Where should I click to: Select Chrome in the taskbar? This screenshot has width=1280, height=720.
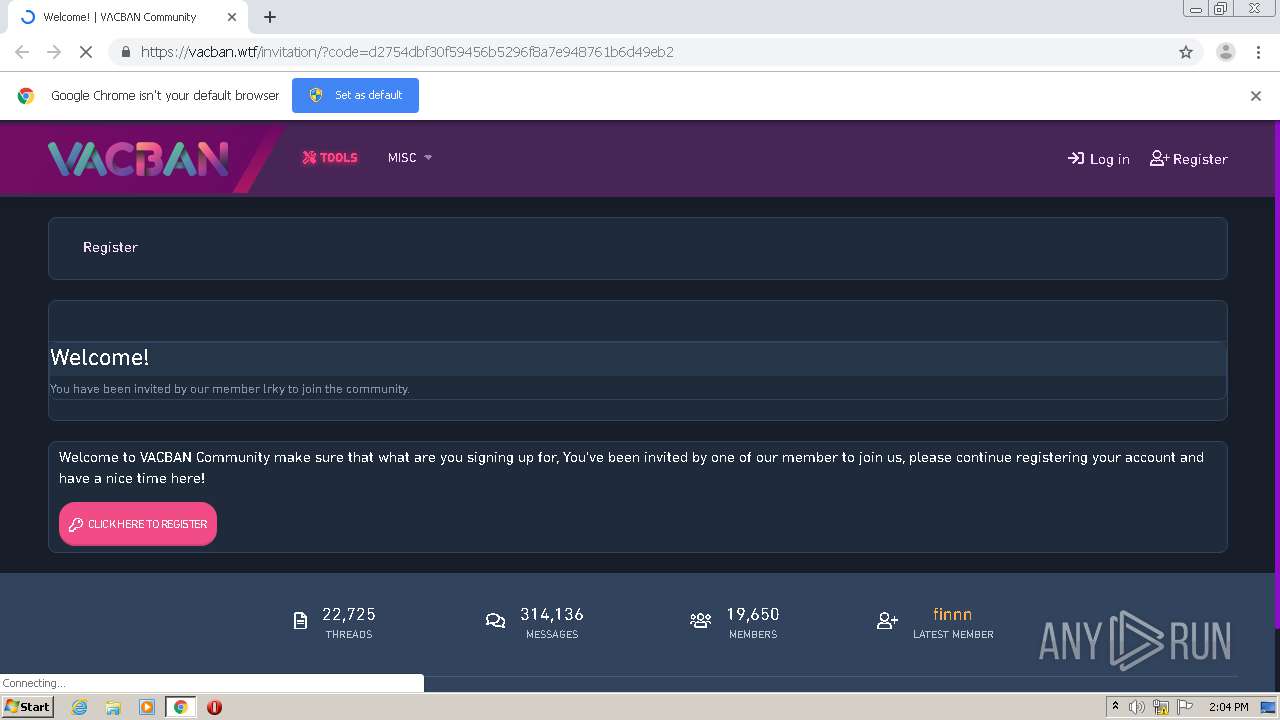click(180, 707)
